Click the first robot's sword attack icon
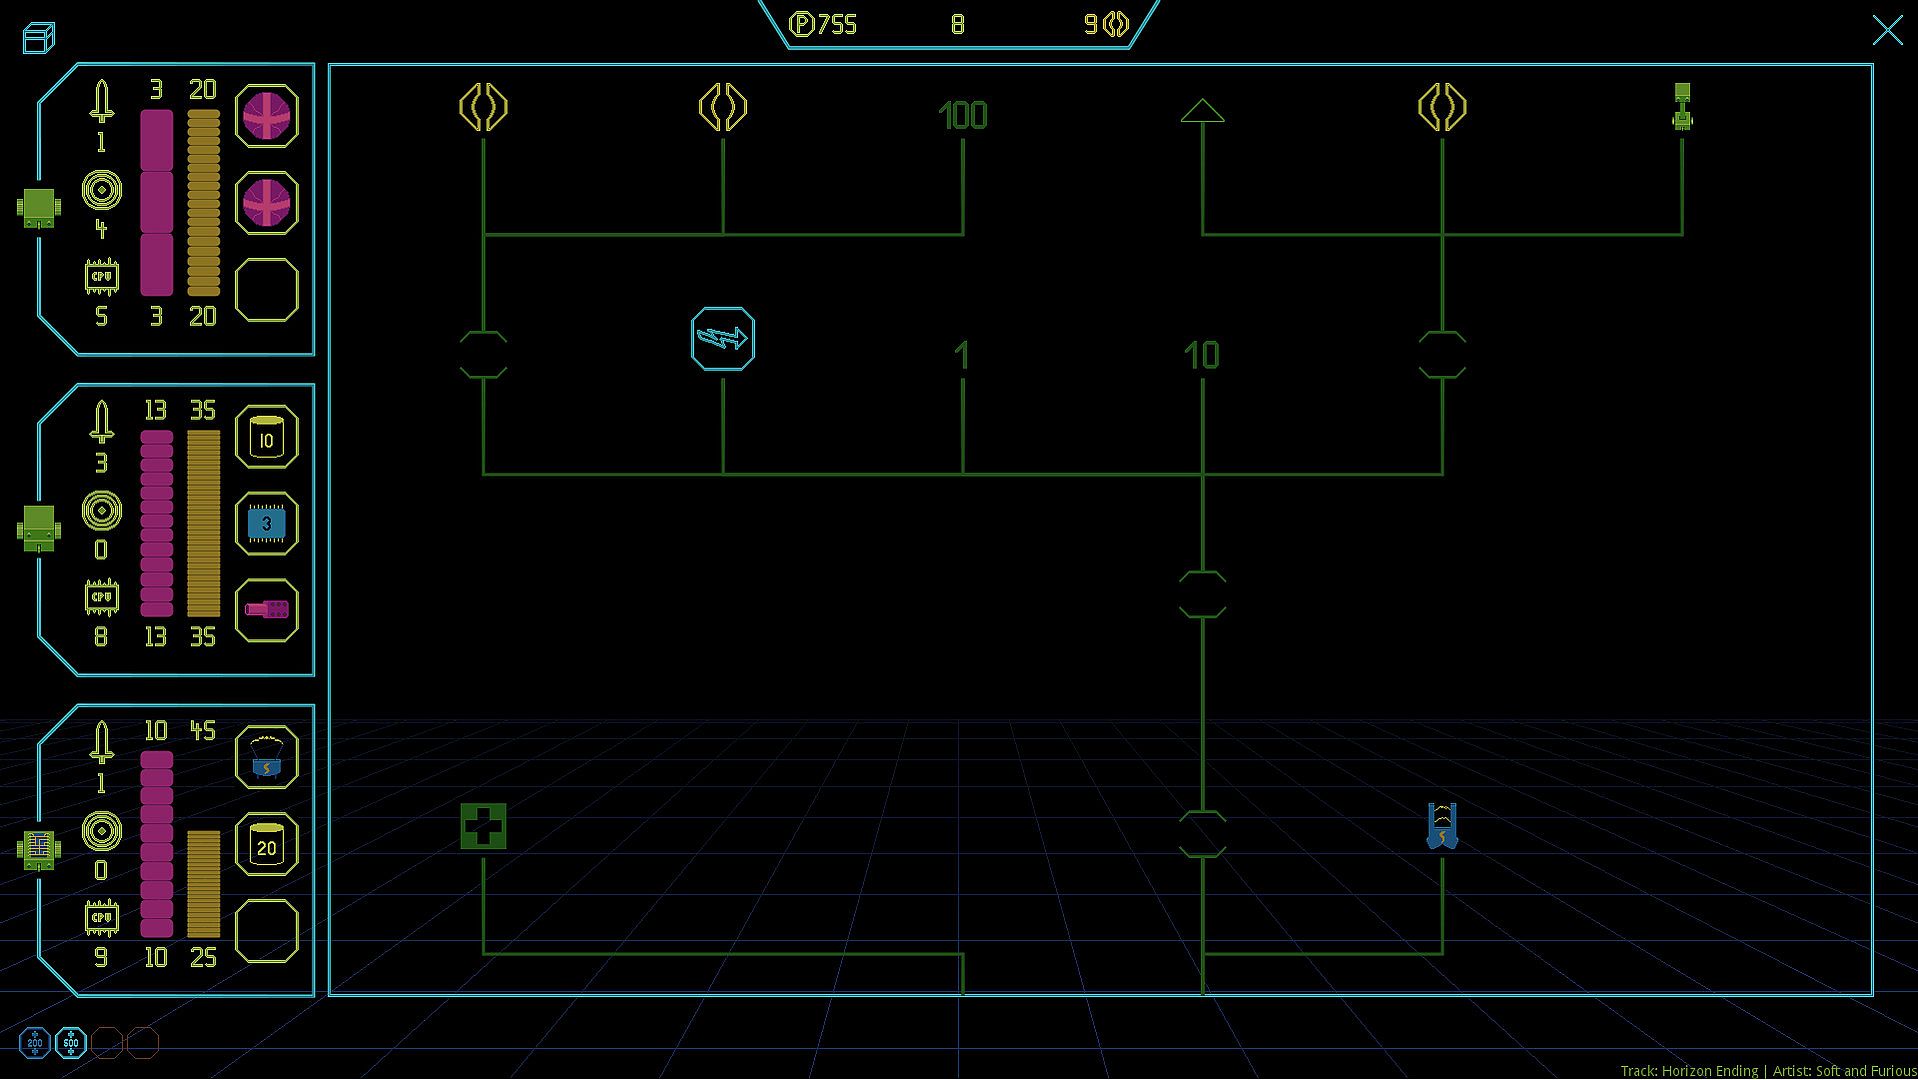The height and width of the screenshot is (1080, 1918). click(101, 102)
